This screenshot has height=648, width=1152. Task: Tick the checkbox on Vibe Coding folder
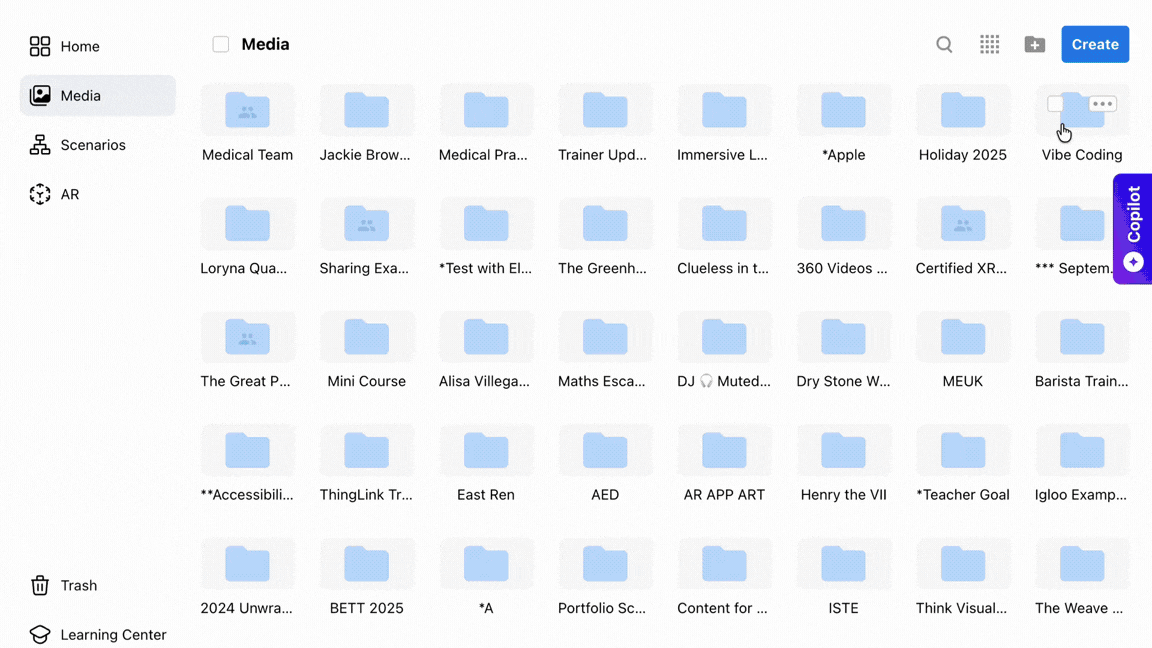(1055, 104)
